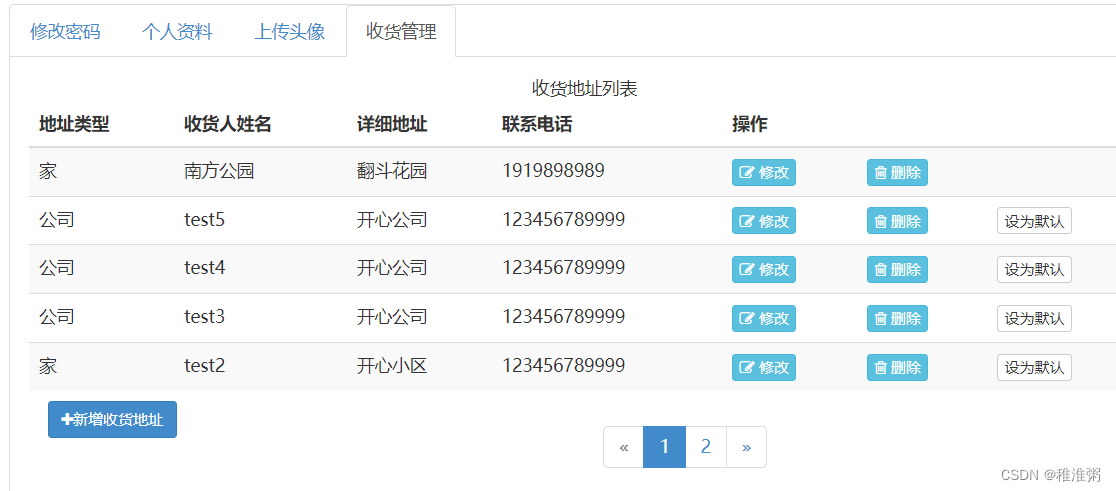
Task: Delete the test2 address
Action: coord(897,367)
